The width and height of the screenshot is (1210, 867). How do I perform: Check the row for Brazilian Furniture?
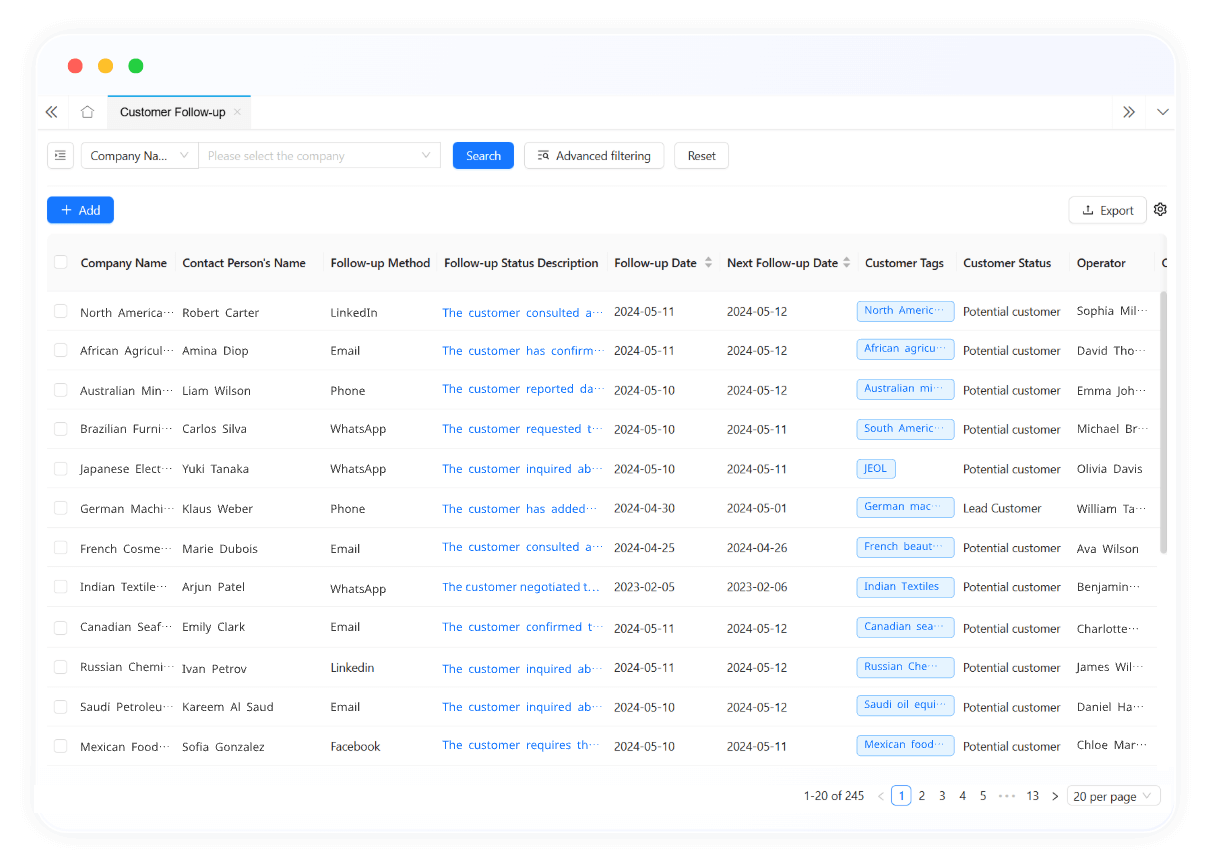[61, 429]
